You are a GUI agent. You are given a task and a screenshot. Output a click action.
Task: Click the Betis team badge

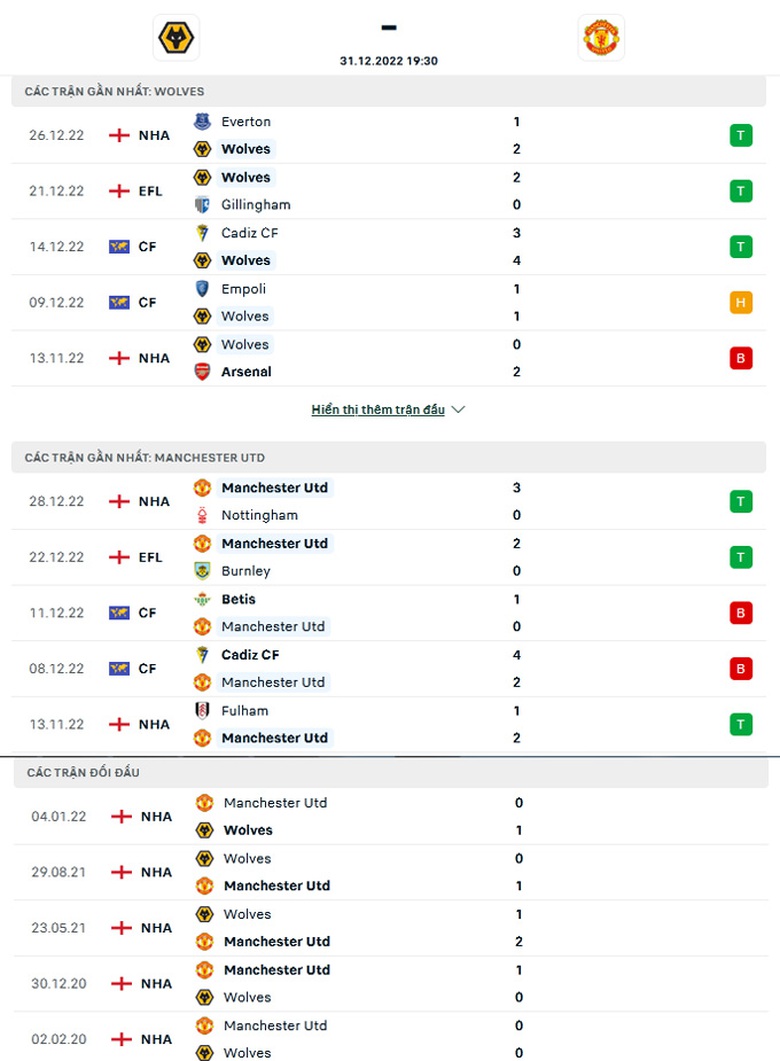[x=202, y=600]
